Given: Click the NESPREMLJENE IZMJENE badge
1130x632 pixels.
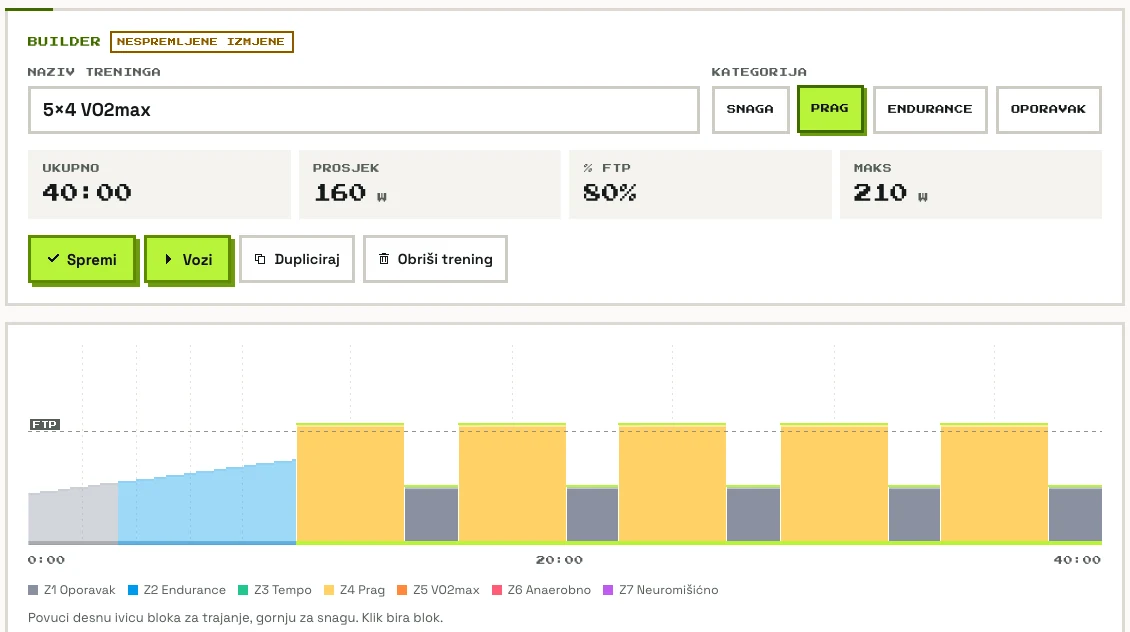Looking at the screenshot, I should click(x=202, y=42).
